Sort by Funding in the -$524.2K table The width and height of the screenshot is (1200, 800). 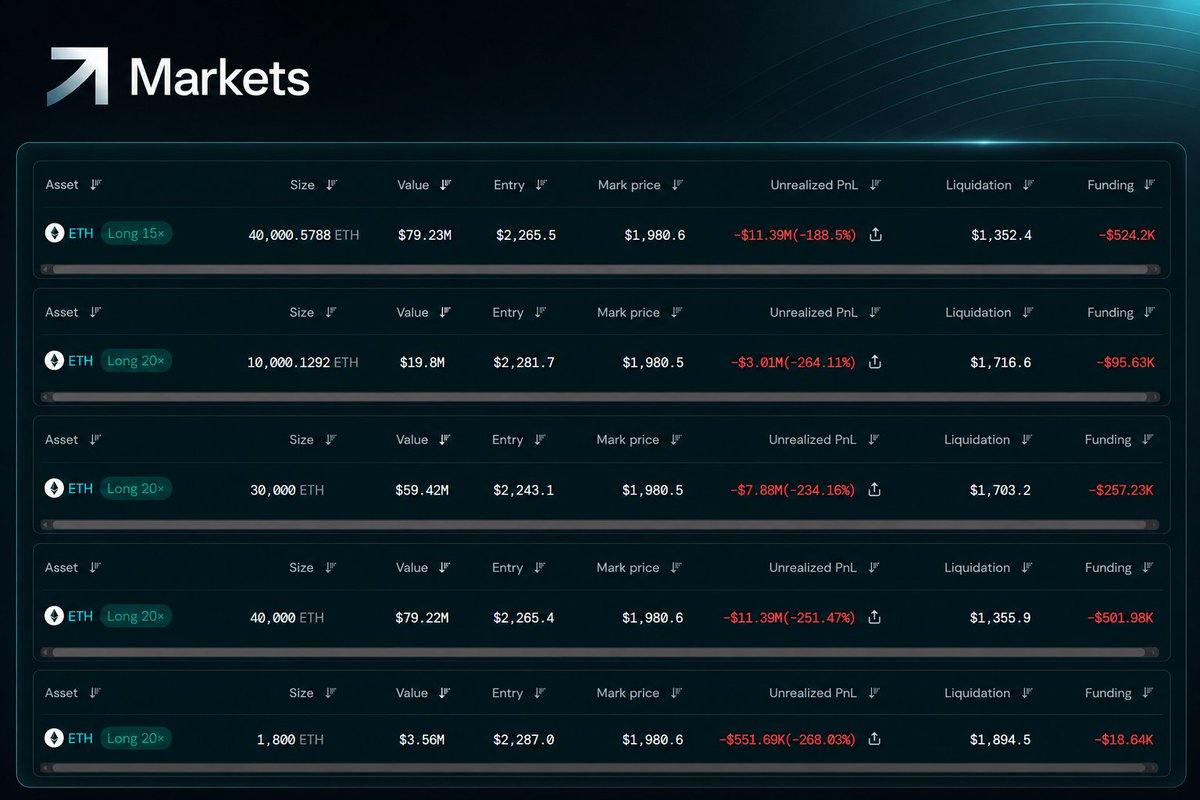(x=1149, y=185)
